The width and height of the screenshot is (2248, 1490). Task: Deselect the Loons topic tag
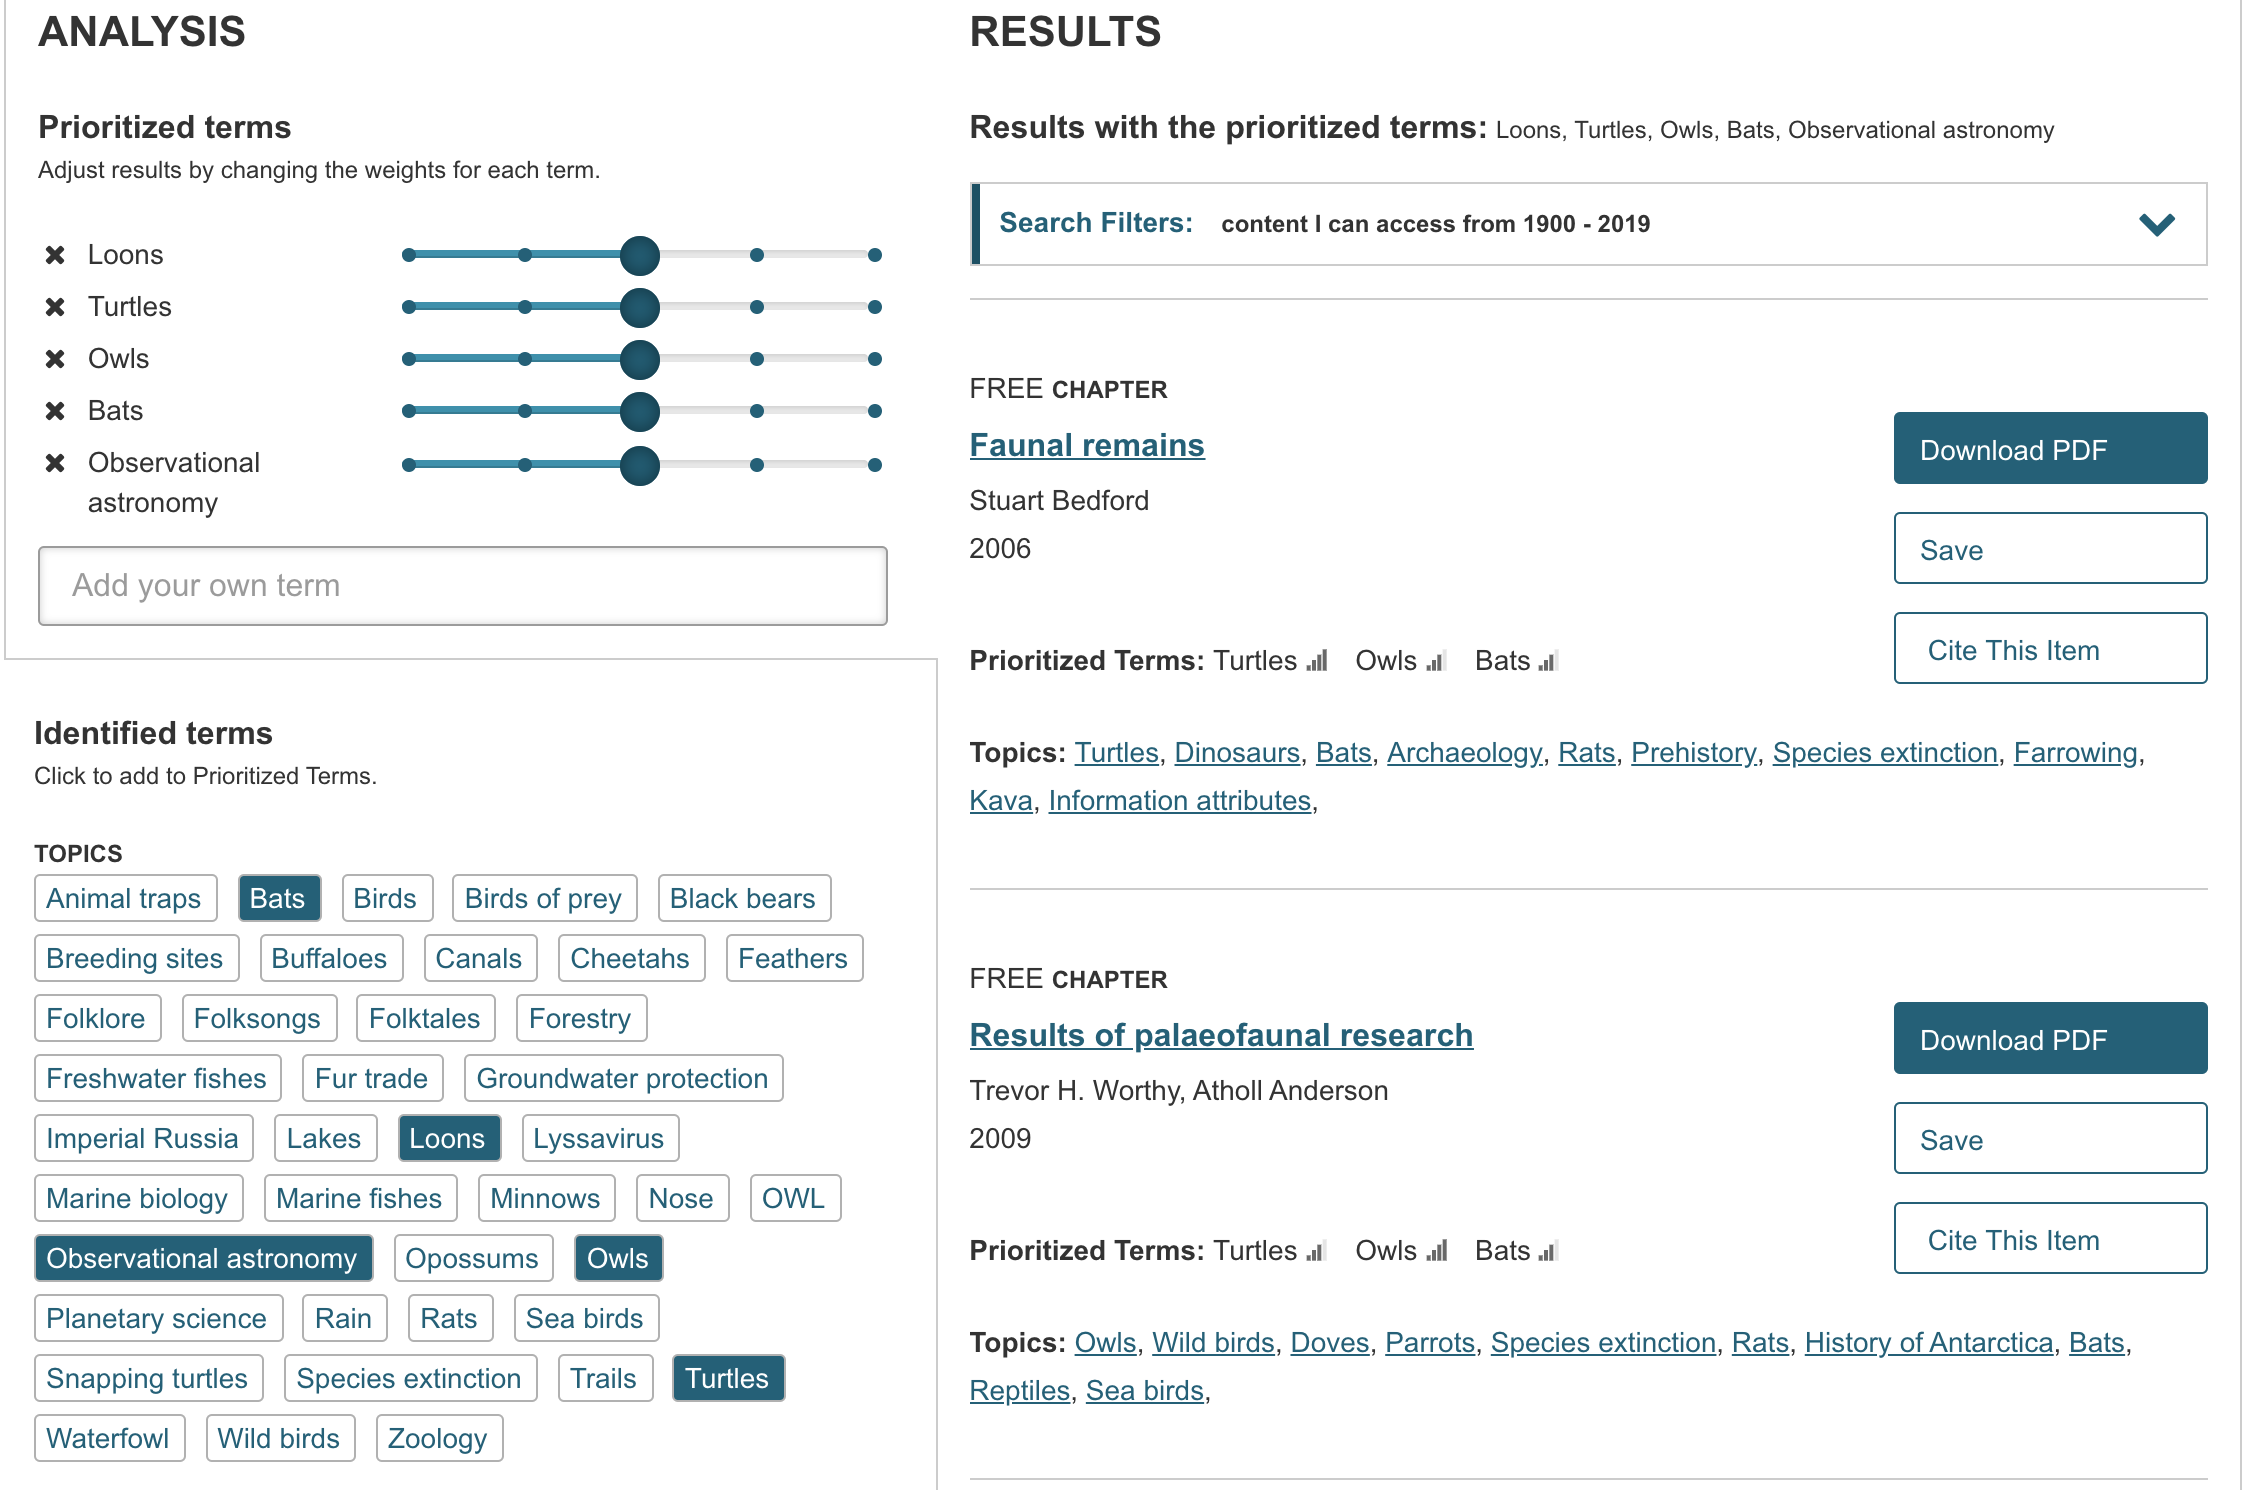tap(449, 1138)
